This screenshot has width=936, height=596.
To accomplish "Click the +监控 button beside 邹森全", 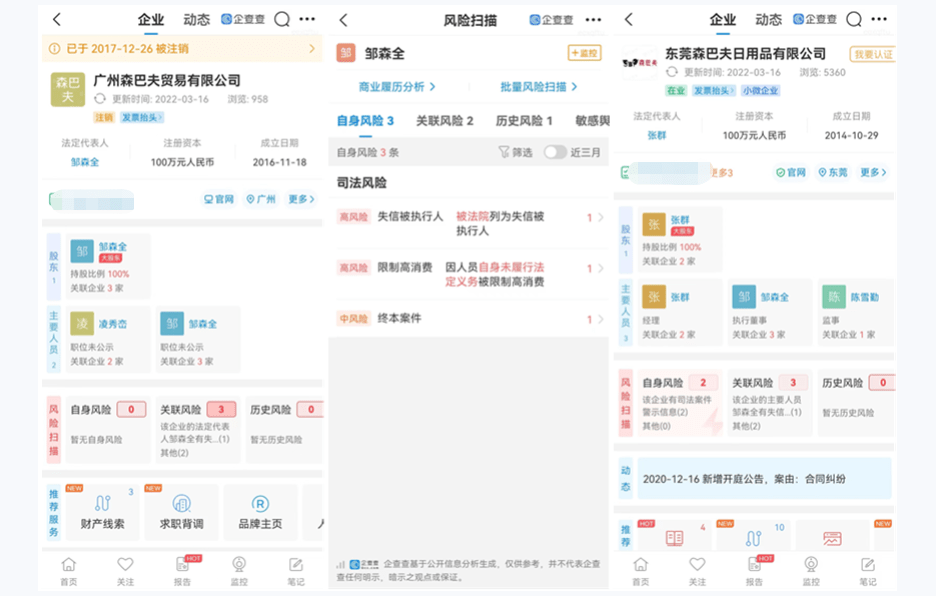I will [x=583, y=53].
